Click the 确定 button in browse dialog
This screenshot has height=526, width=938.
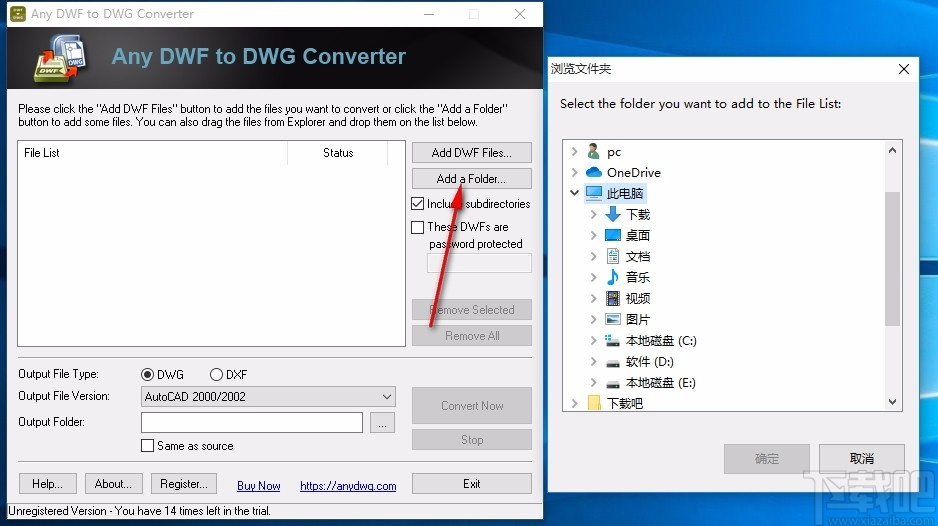click(766, 459)
